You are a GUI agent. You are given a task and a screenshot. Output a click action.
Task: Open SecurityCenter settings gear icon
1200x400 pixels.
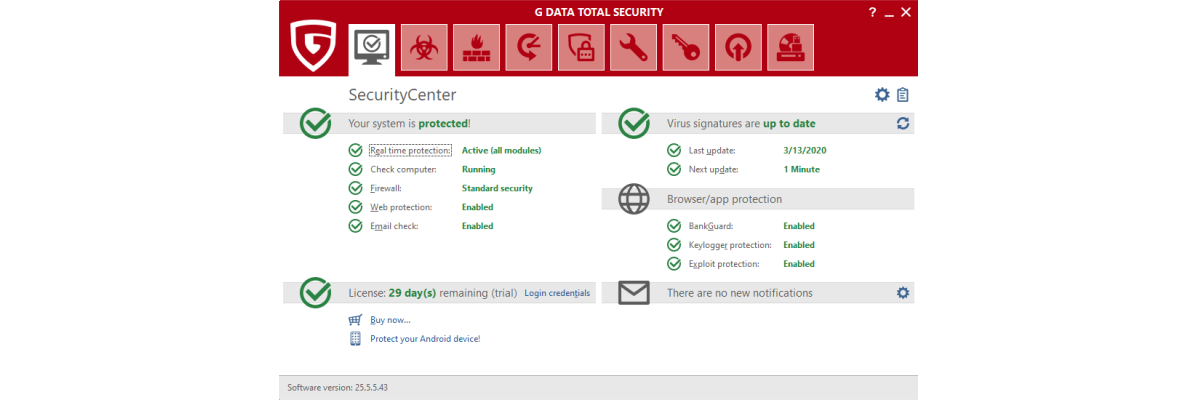point(882,95)
